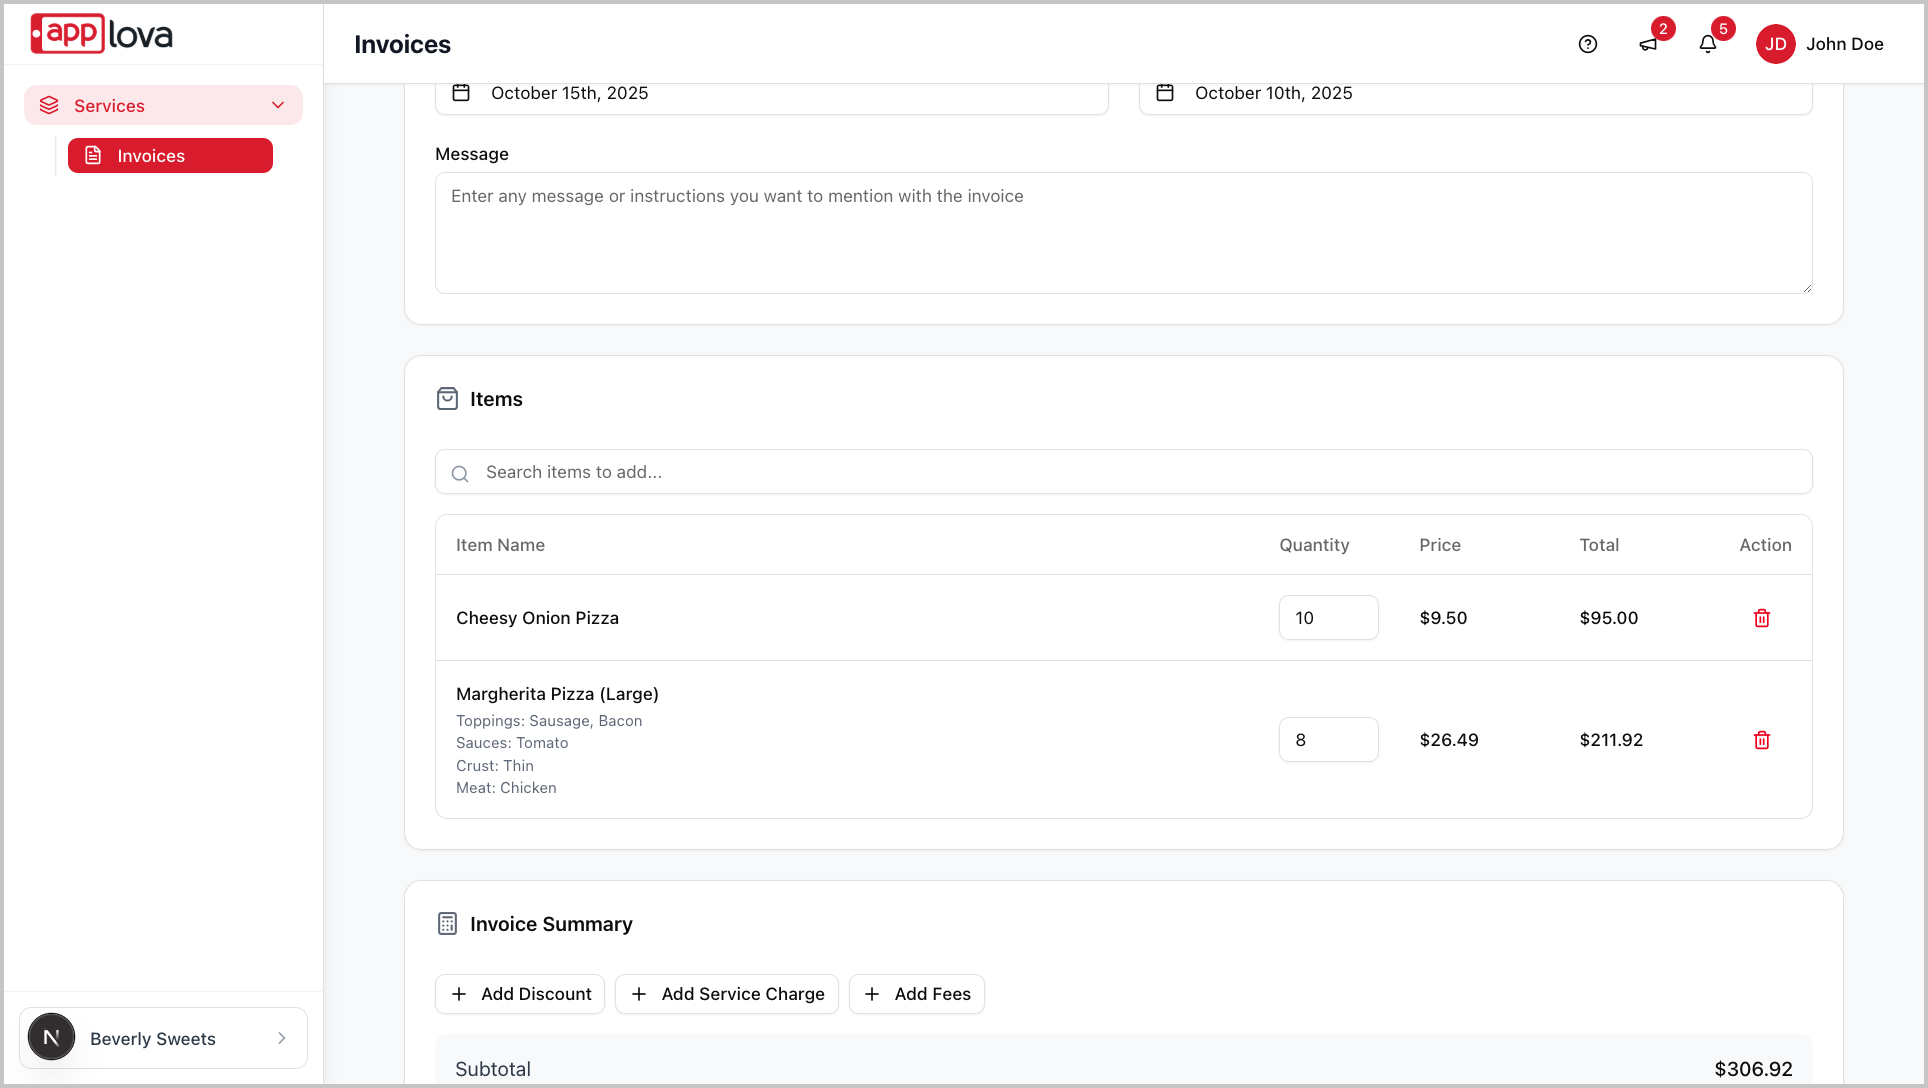The image size is (1928, 1088).
Task: Open the notifications bell
Action: (x=1708, y=44)
